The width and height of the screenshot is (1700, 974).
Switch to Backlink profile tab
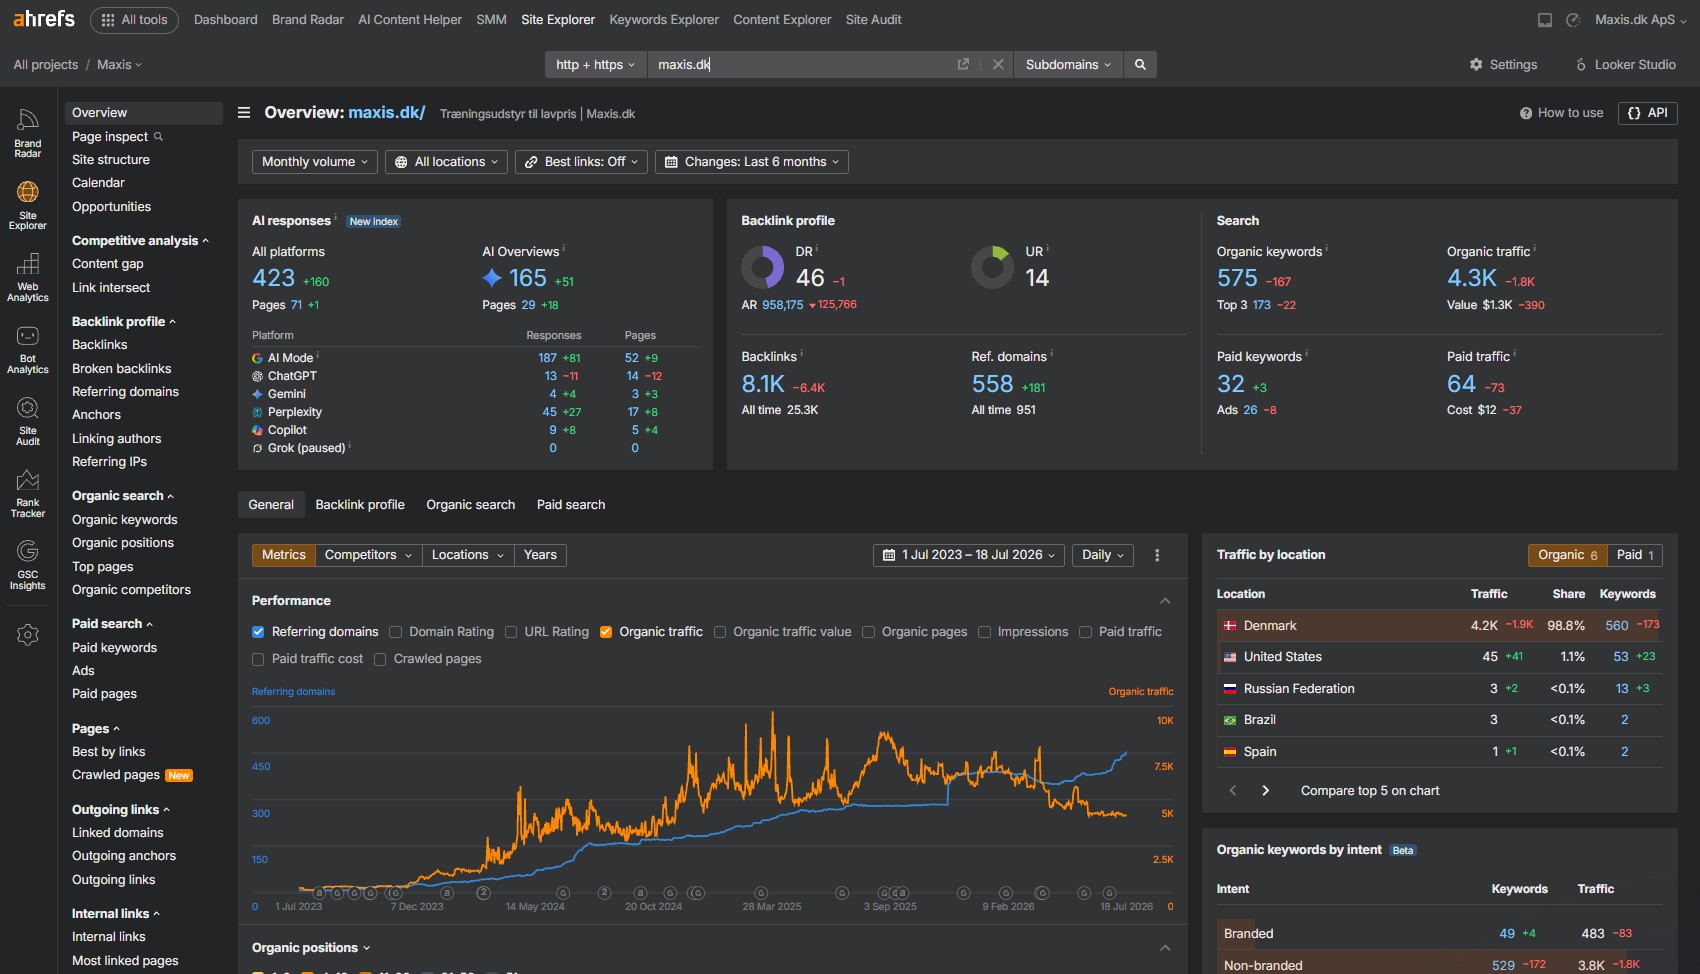coord(360,505)
